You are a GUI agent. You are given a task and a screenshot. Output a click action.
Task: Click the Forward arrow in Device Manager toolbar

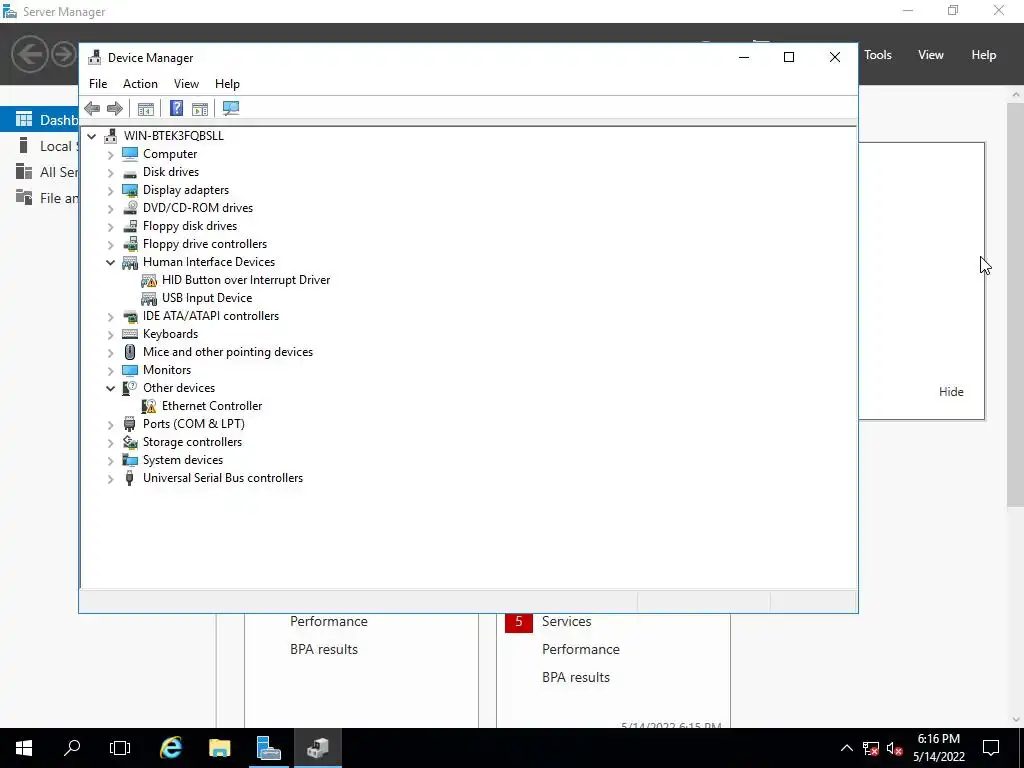pos(114,108)
